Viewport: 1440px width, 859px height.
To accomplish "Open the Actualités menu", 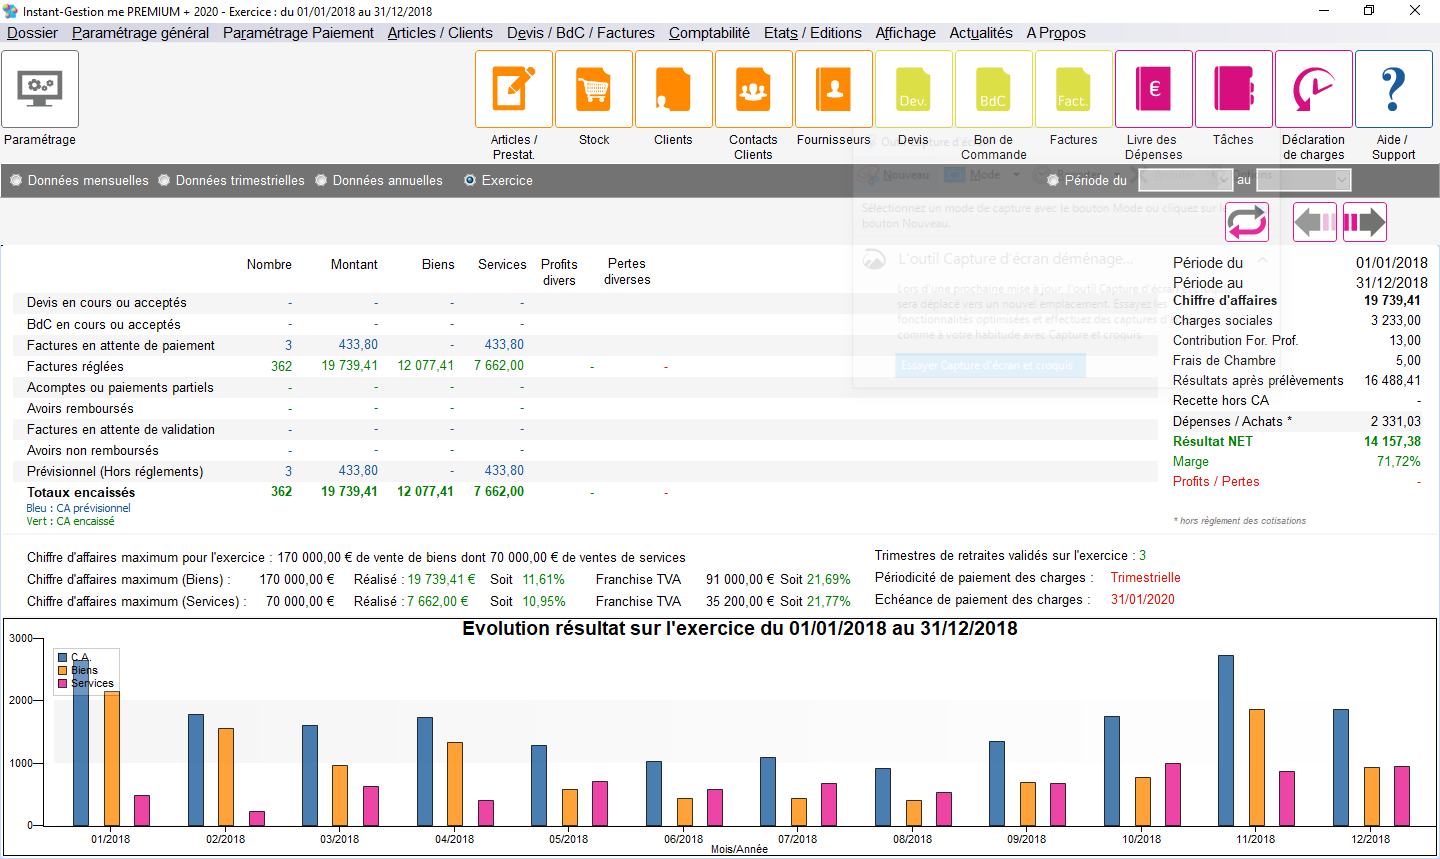I will coord(981,33).
